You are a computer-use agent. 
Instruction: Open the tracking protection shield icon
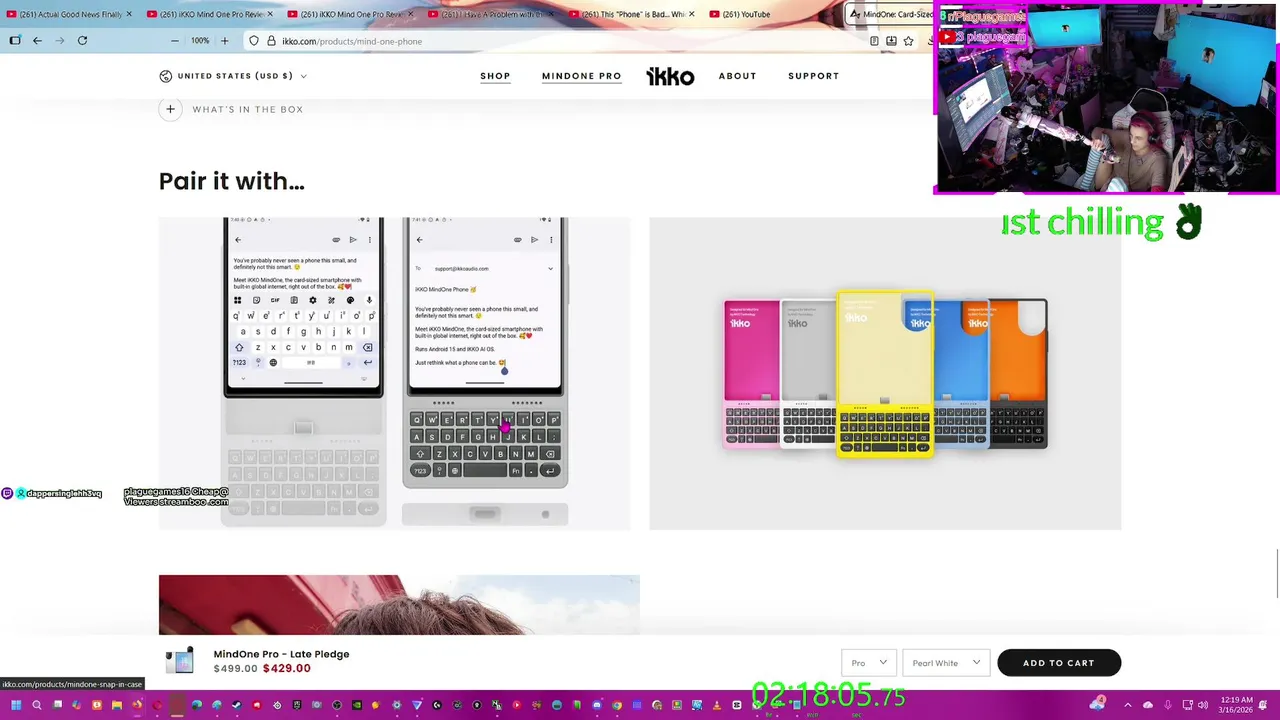pyautogui.click(x=254, y=41)
